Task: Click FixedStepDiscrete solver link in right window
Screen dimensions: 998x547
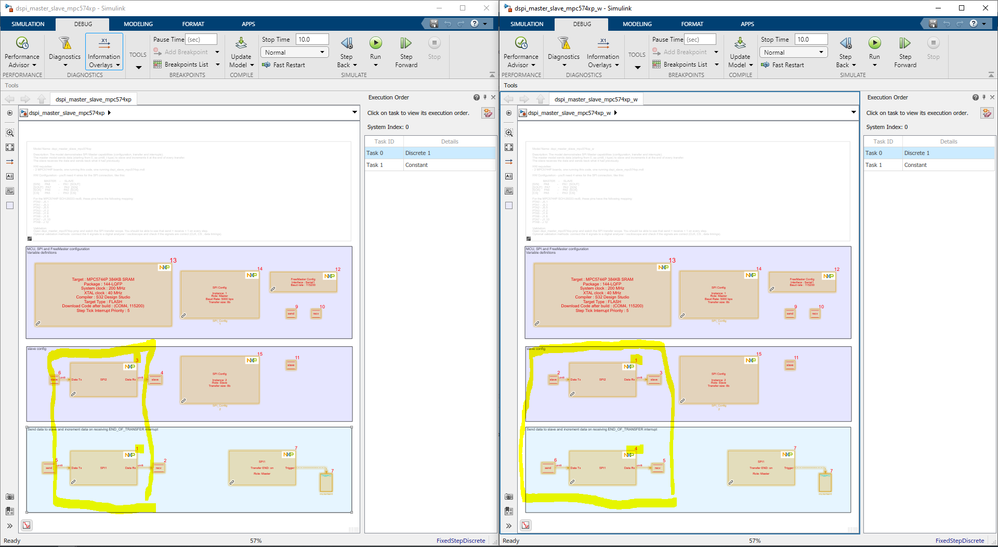Action: pyautogui.click(x=959, y=541)
